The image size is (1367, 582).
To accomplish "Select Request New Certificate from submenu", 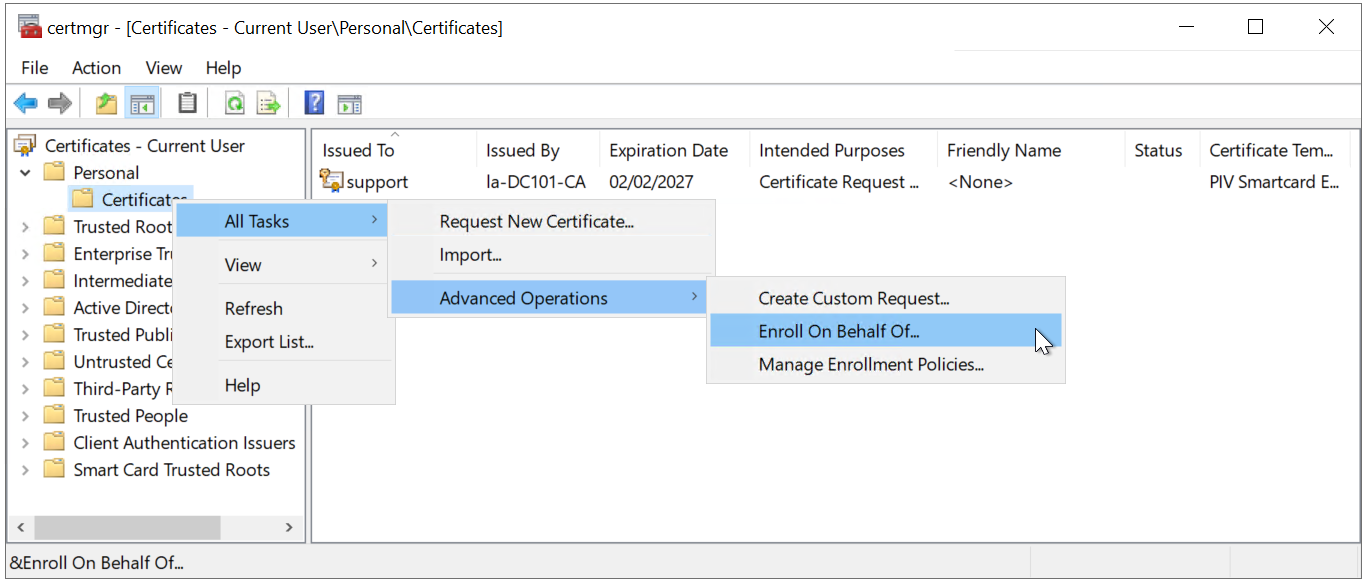I will tap(536, 222).
